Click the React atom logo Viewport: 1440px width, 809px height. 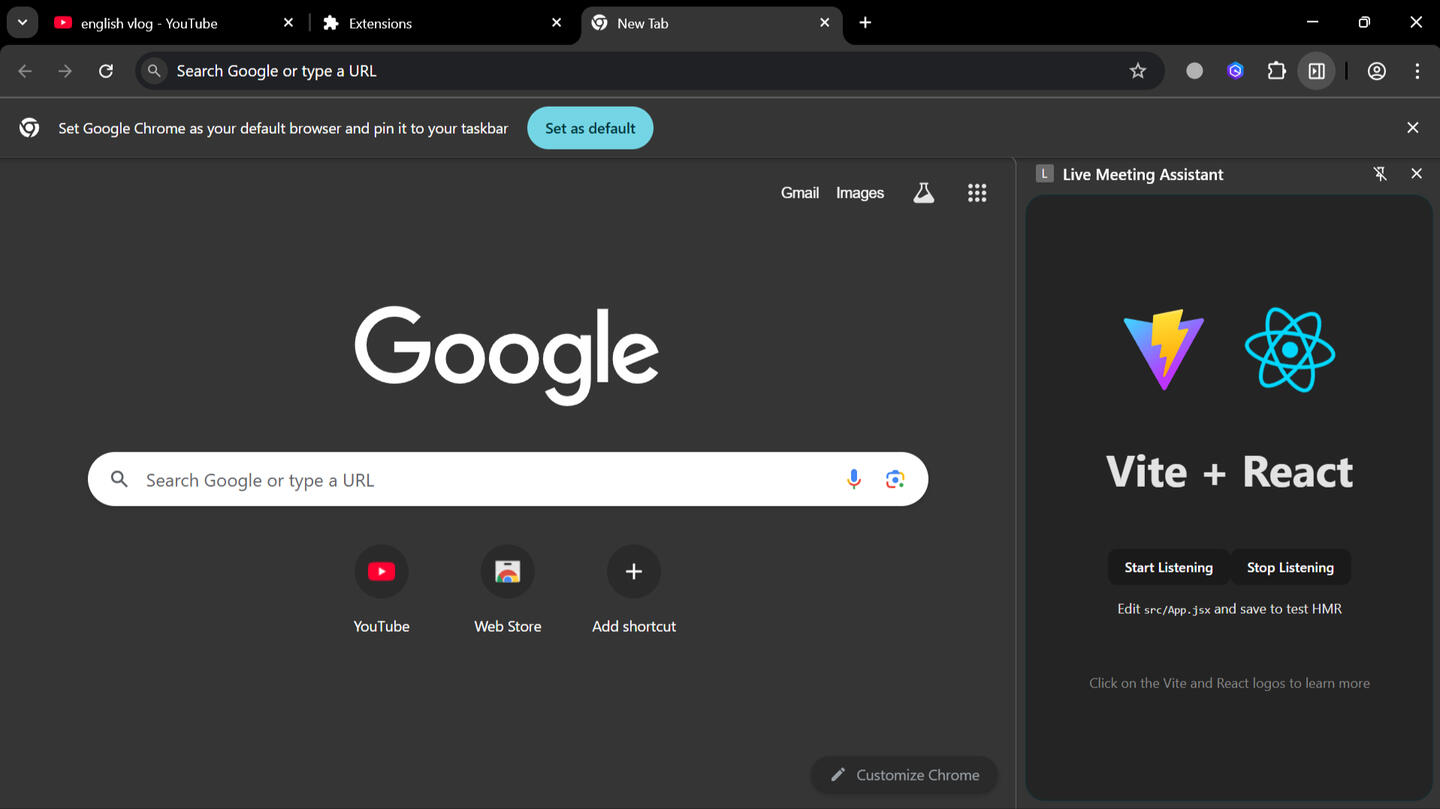click(x=1289, y=349)
